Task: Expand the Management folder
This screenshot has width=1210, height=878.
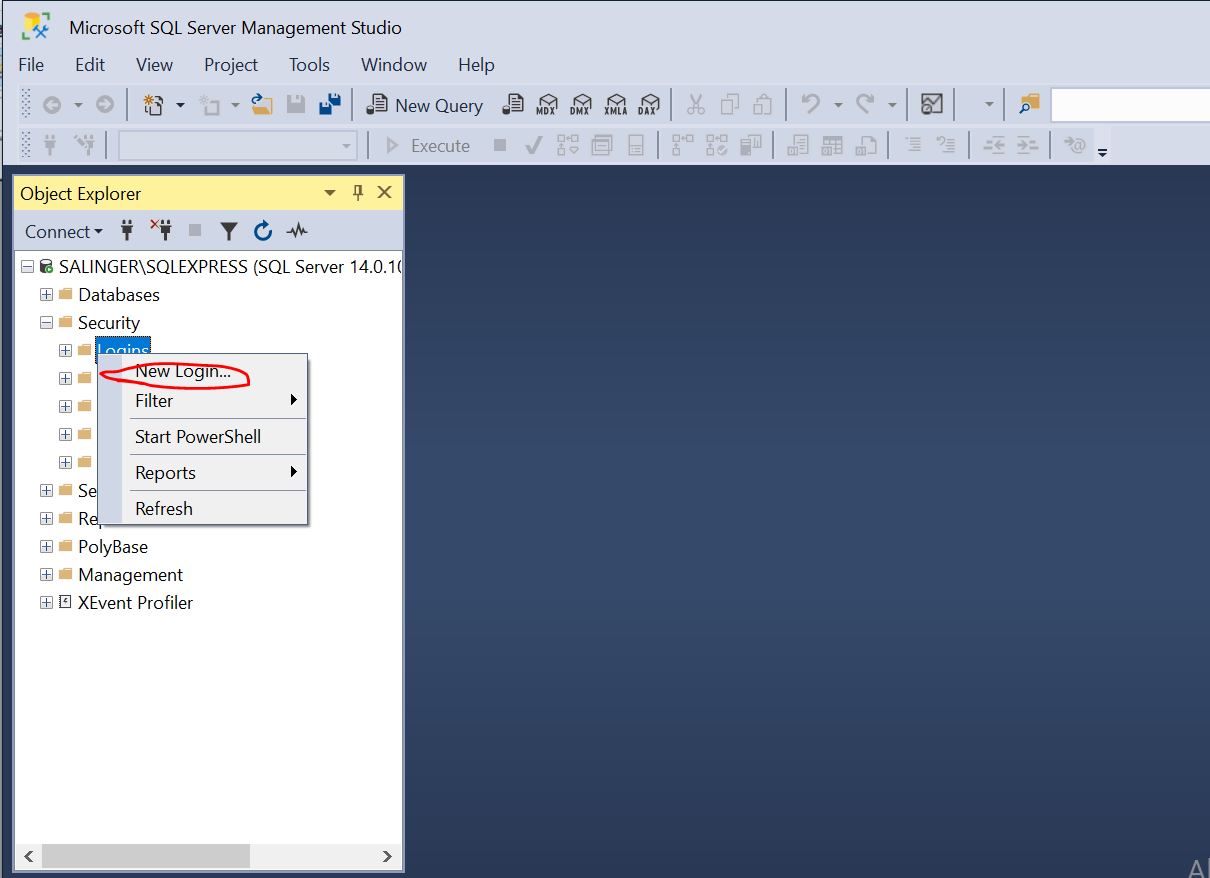Action: click(x=46, y=575)
